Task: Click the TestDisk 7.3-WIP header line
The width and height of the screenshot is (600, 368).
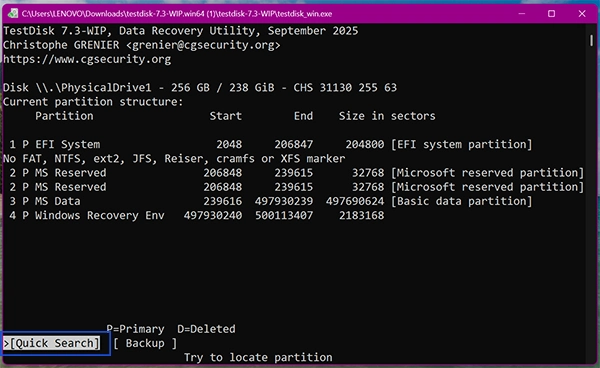Action: tap(181, 31)
